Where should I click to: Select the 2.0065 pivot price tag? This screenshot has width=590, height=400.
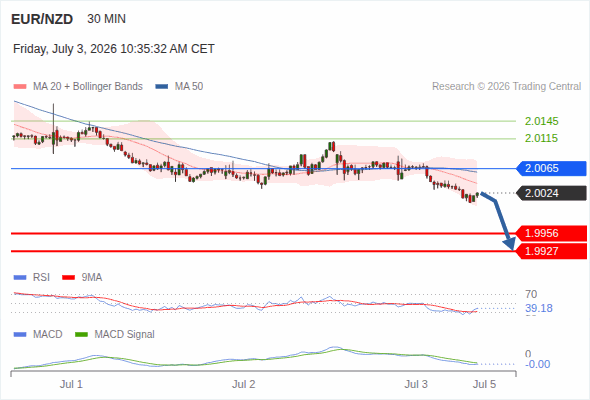(551, 168)
